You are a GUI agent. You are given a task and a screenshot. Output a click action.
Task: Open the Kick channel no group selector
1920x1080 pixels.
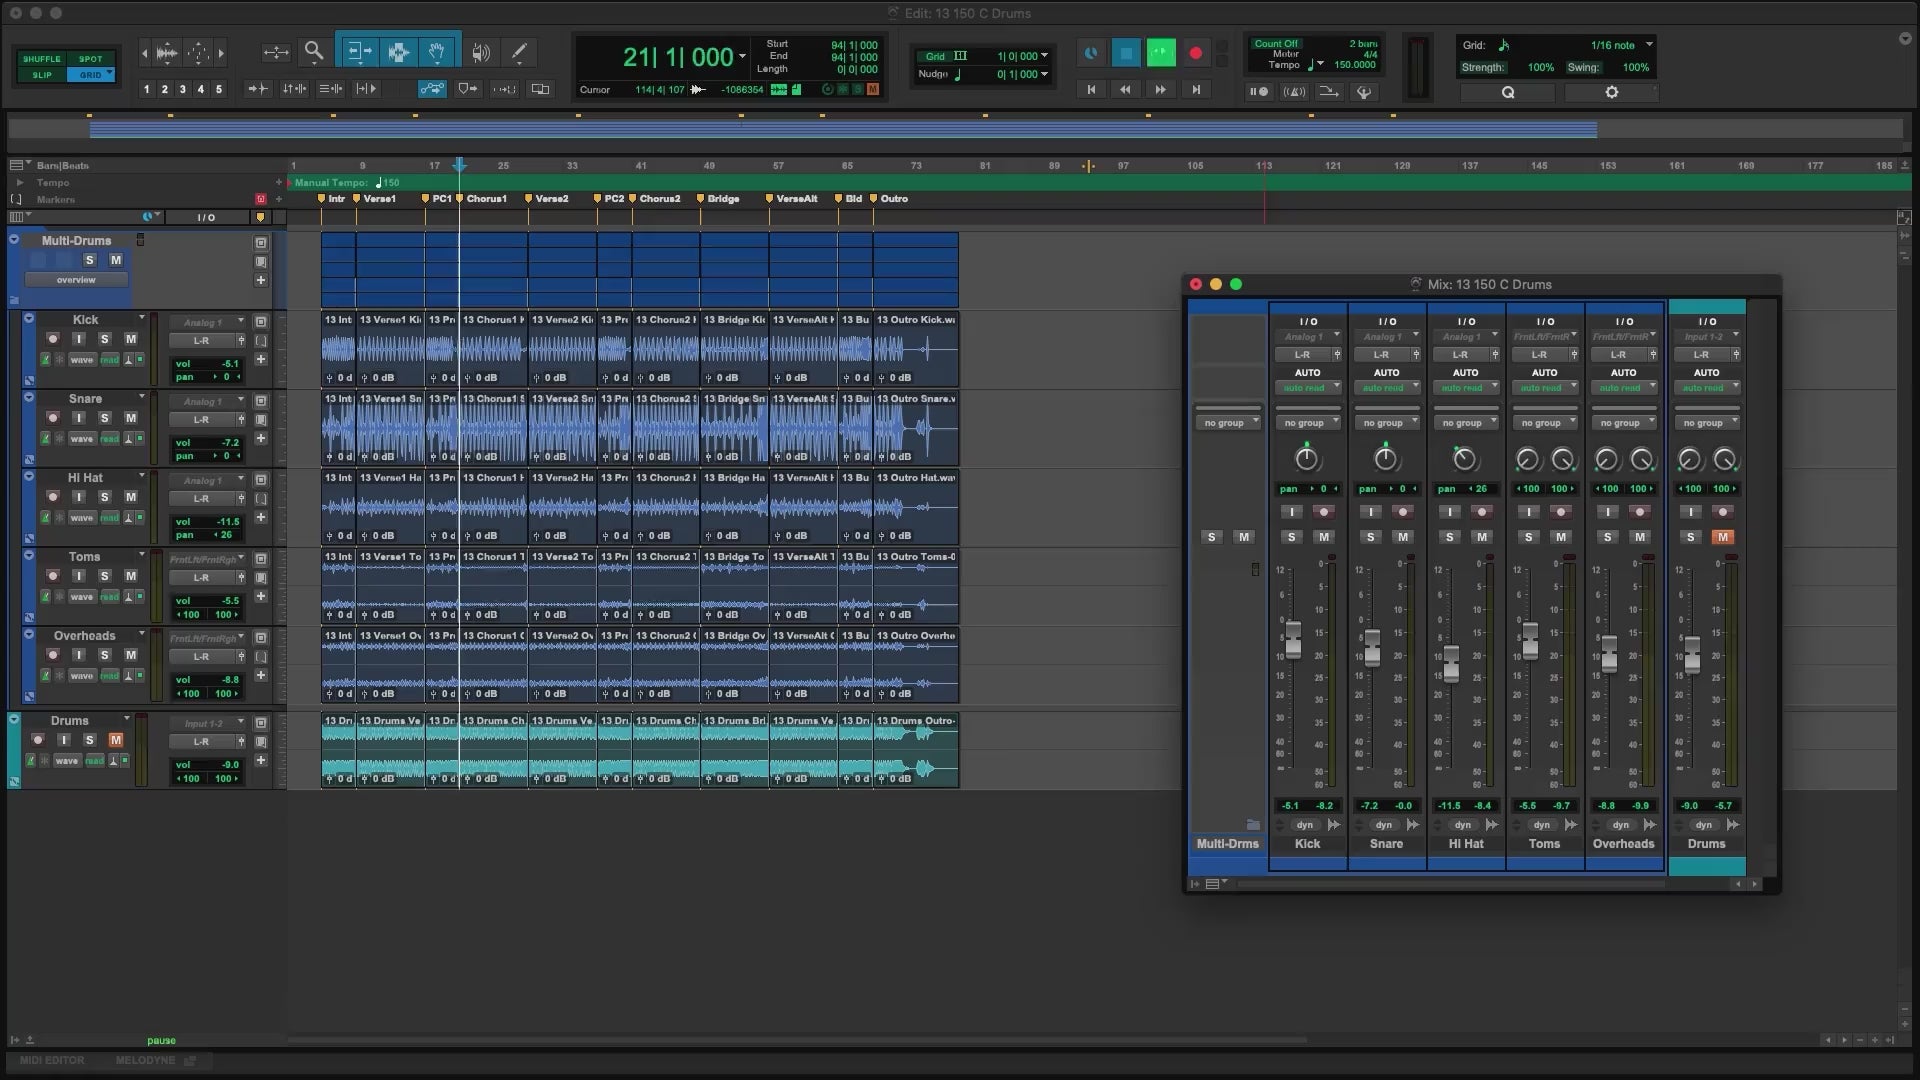(1308, 423)
